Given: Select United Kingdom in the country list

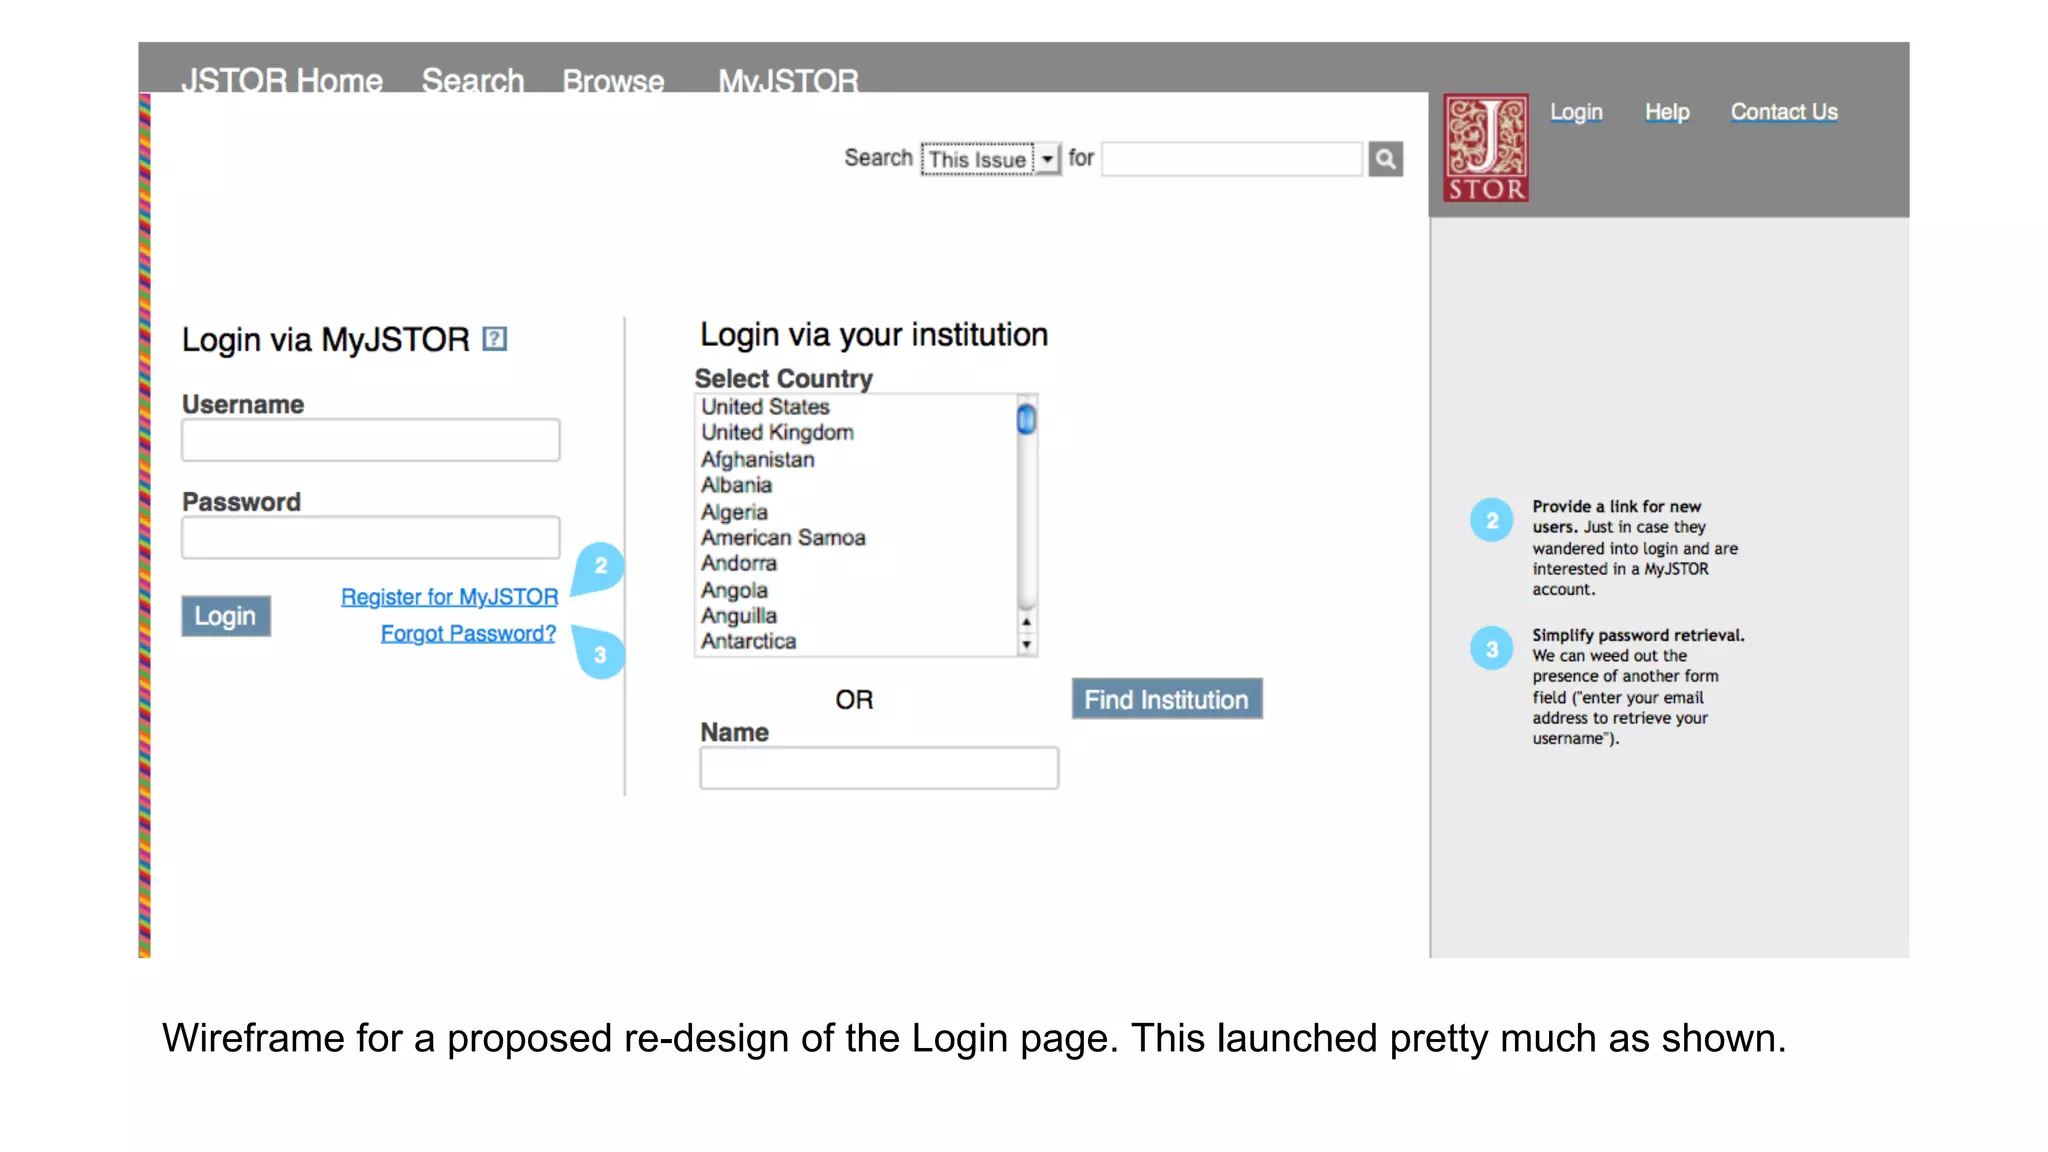Looking at the screenshot, I should (777, 433).
